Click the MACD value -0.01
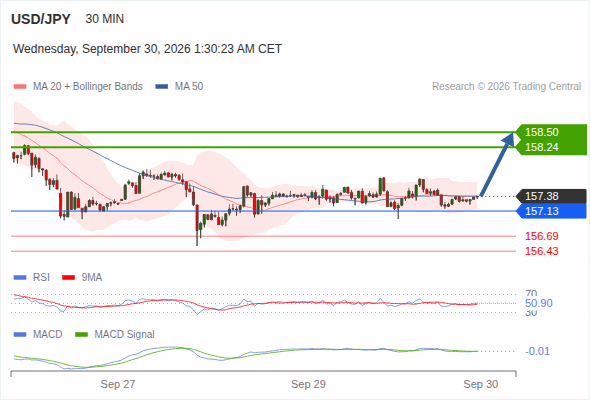This screenshot has width=590, height=400. point(537,351)
